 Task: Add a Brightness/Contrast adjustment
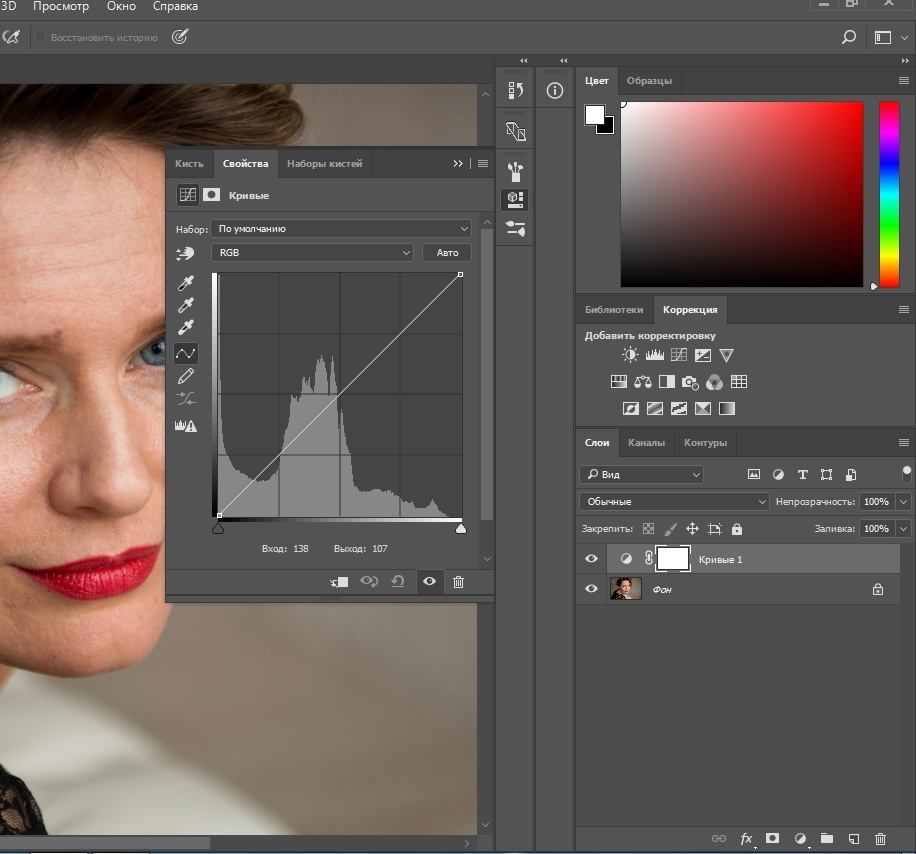[x=630, y=355]
